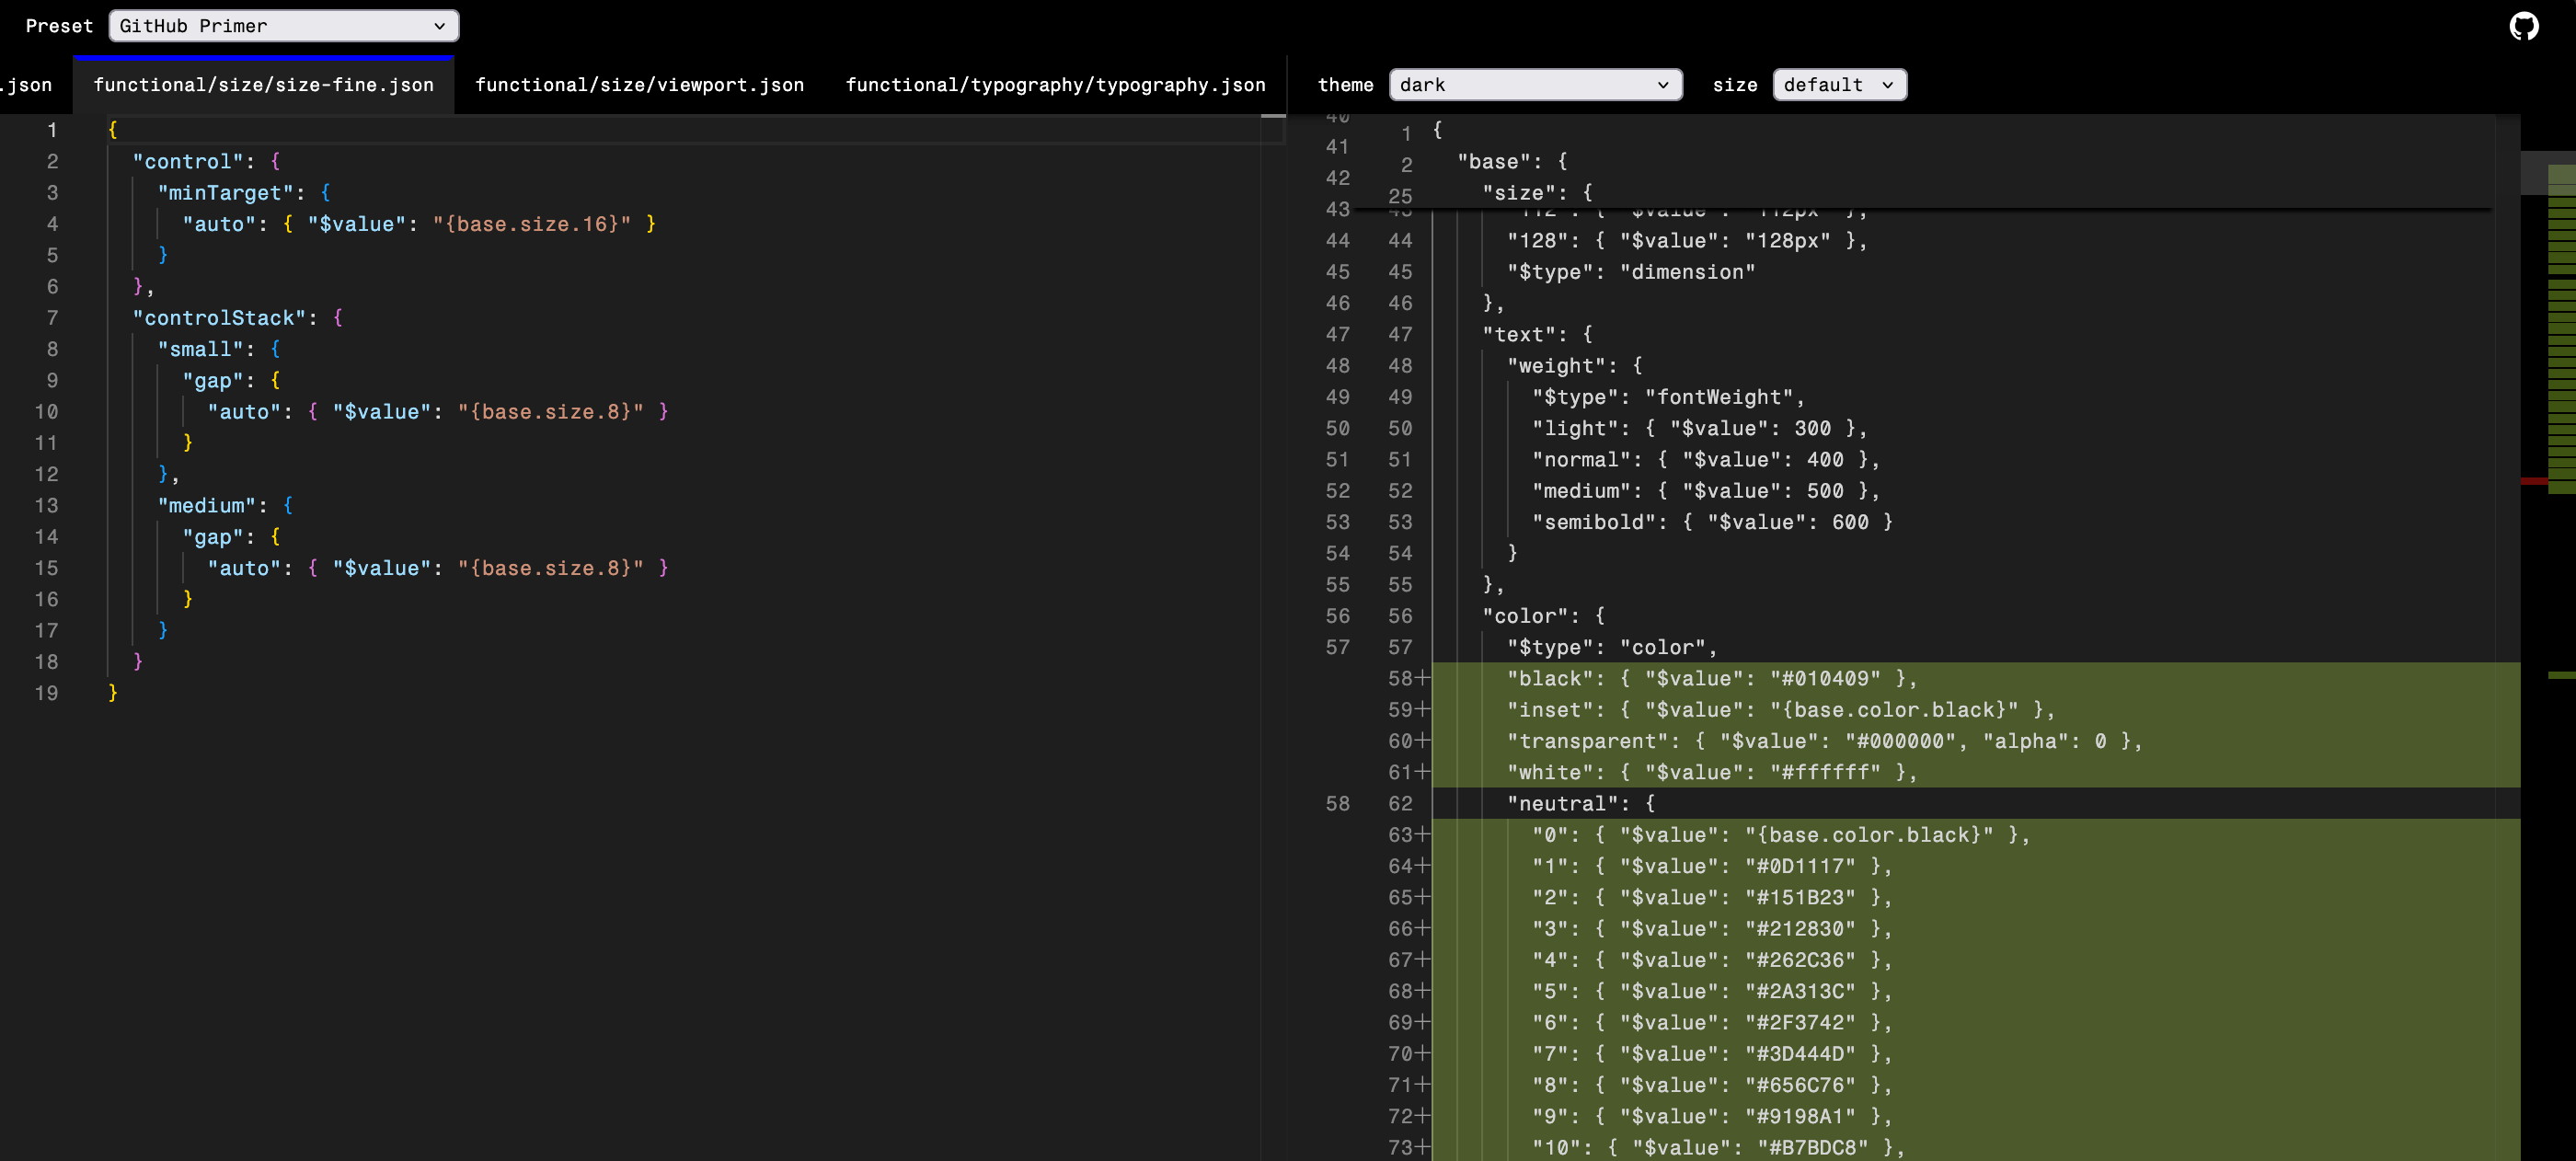Click the diff overview ruler on the right
Screen dimensions: 2576x1161
[x=2548, y=637]
